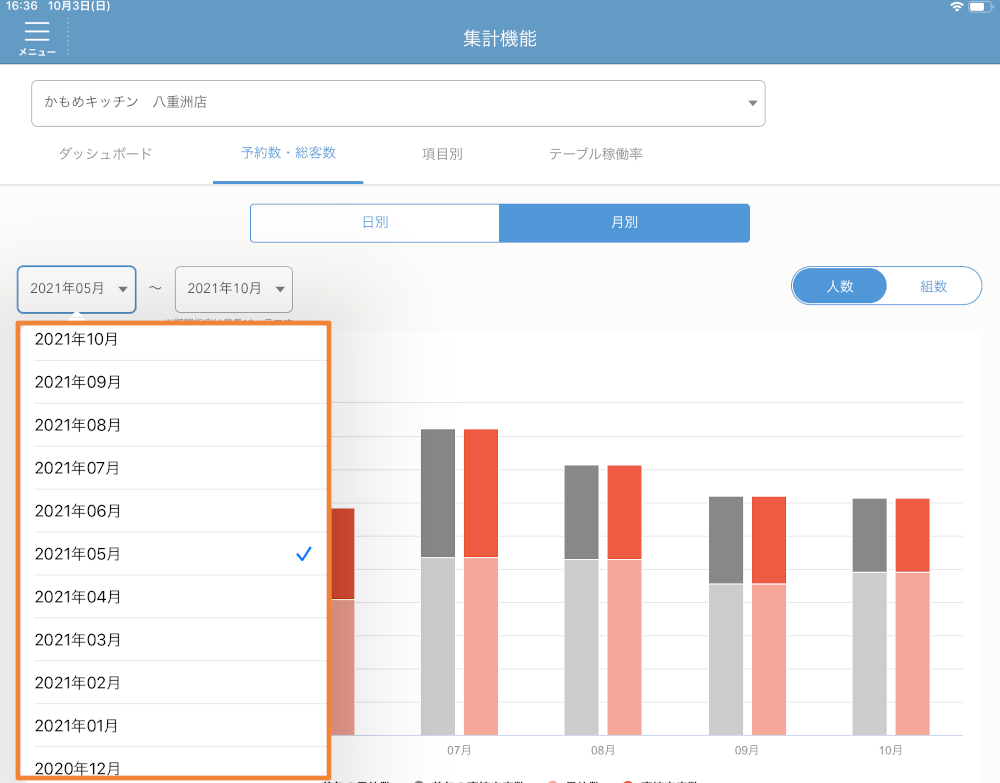Open the start month 2021年05月 dropdown
Image resolution: width=1000 pixels, height=783 pixels.
[x=77, y=289]
